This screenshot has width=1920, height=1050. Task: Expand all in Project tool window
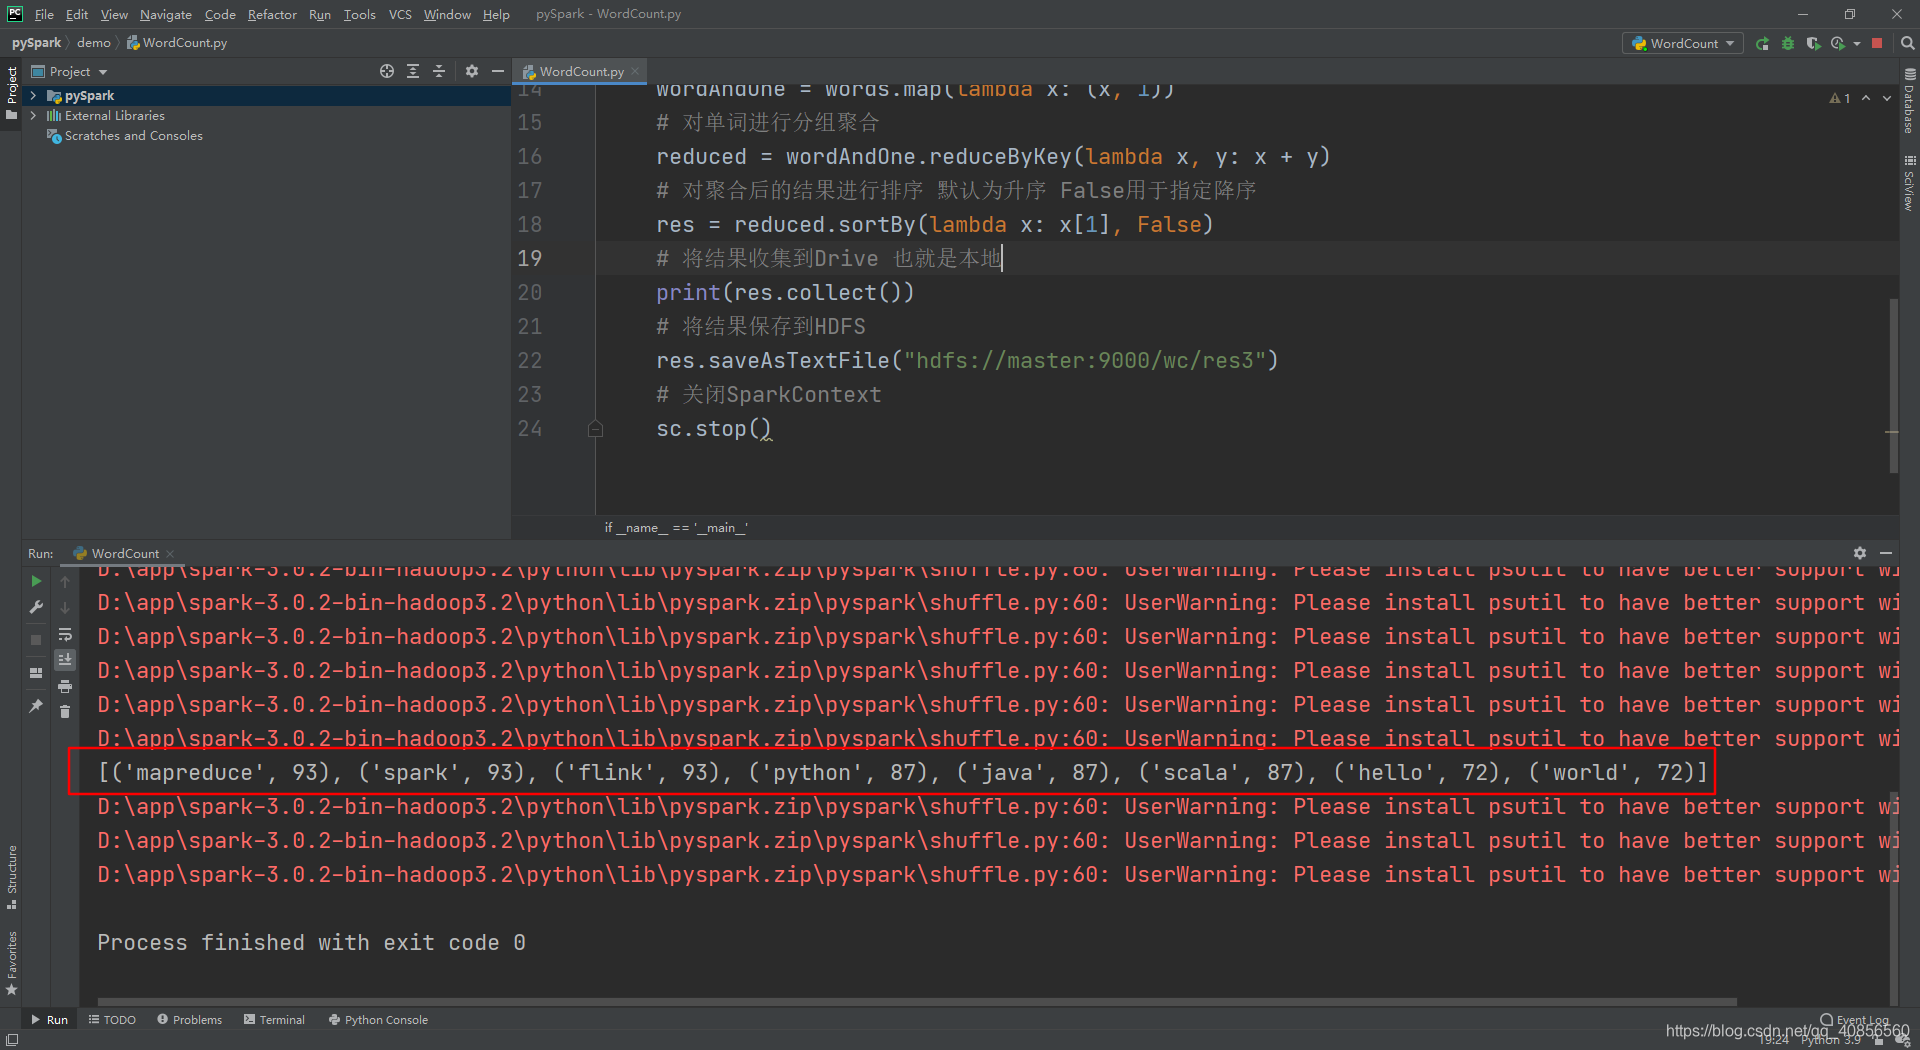tap(413, 72)
